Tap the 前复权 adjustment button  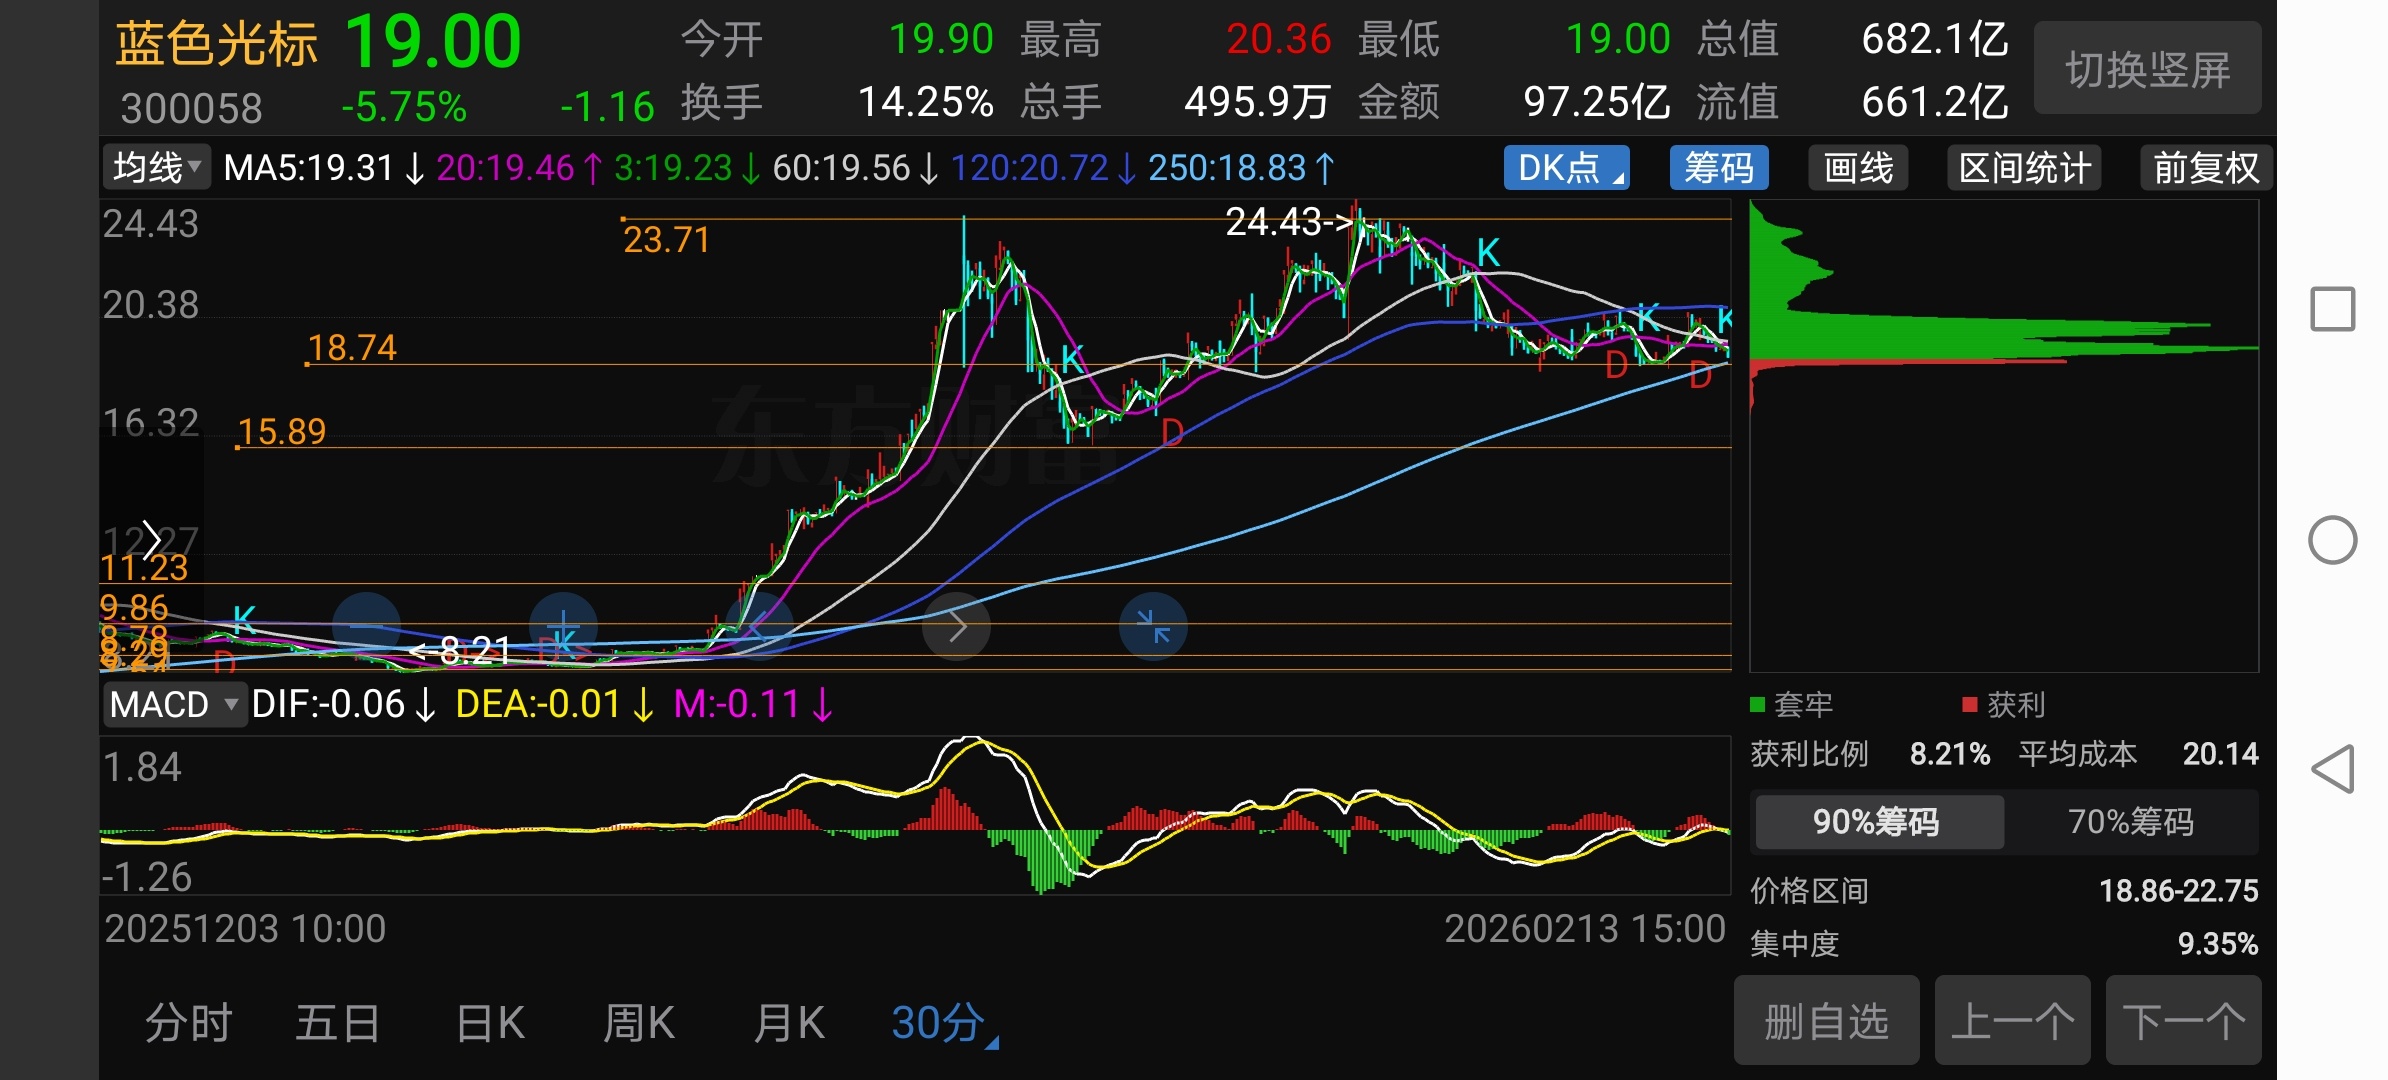[x=2205, y=168]
